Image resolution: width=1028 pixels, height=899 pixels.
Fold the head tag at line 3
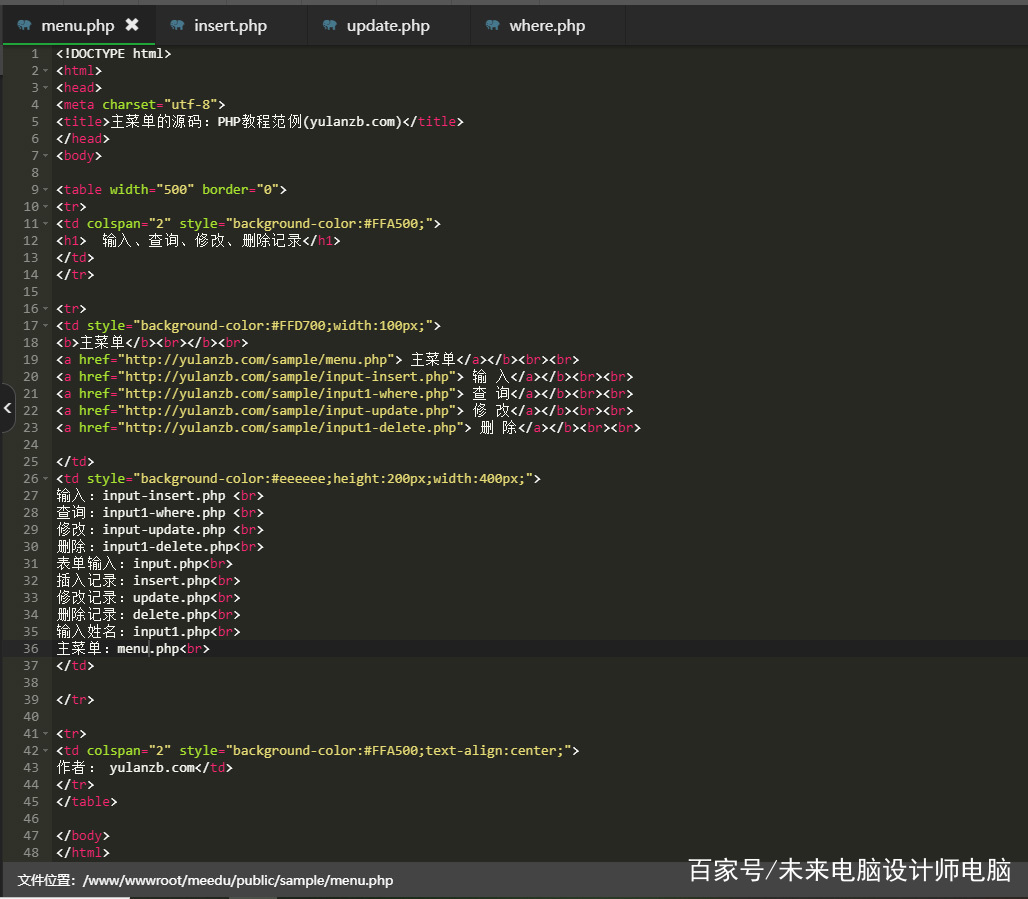click(x=45, y=88)
